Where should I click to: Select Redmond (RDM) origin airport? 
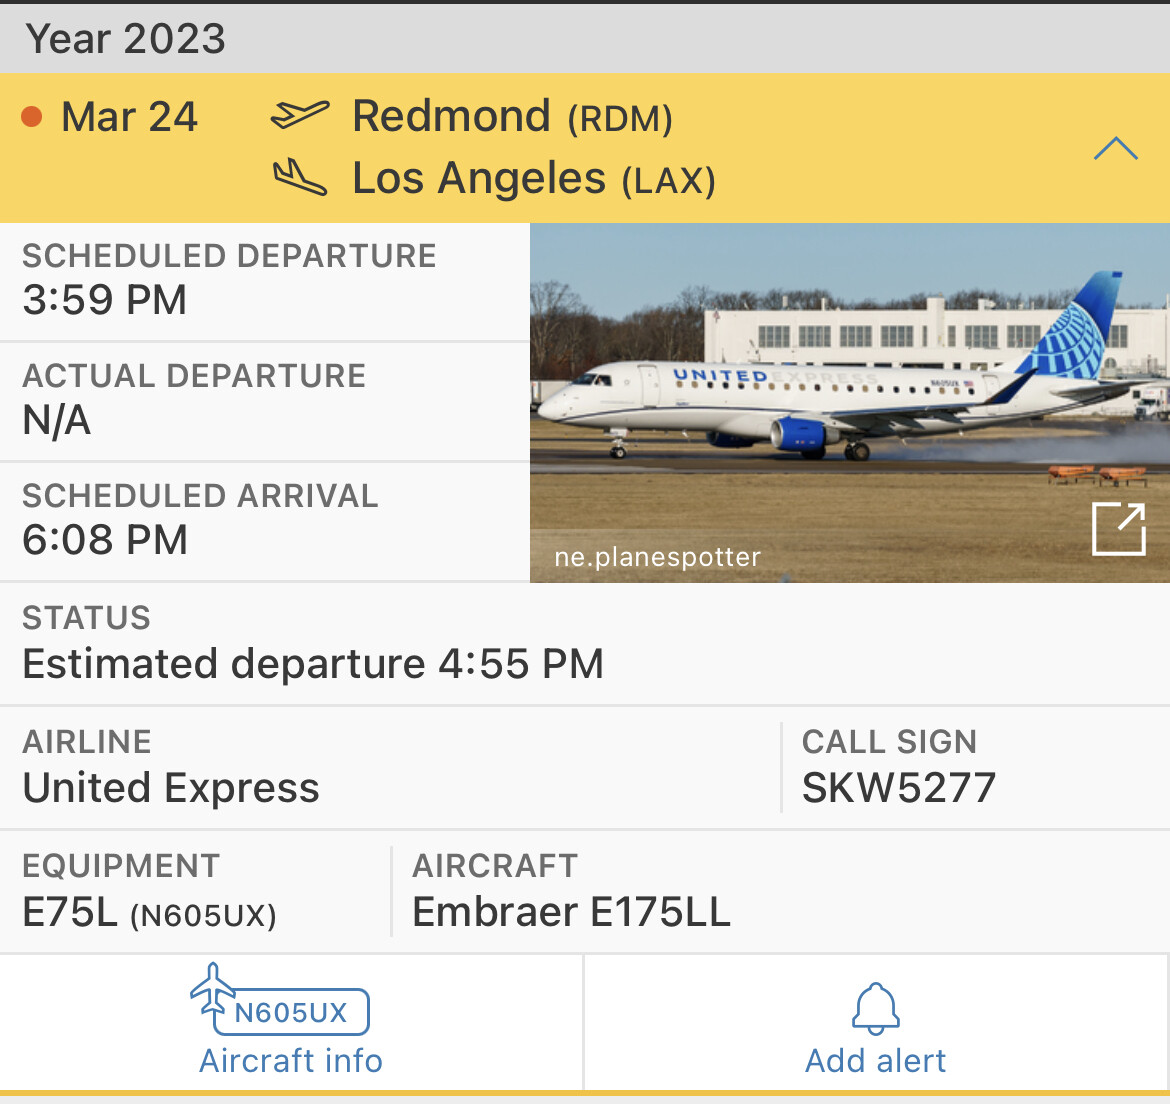(x=512, y=117)
